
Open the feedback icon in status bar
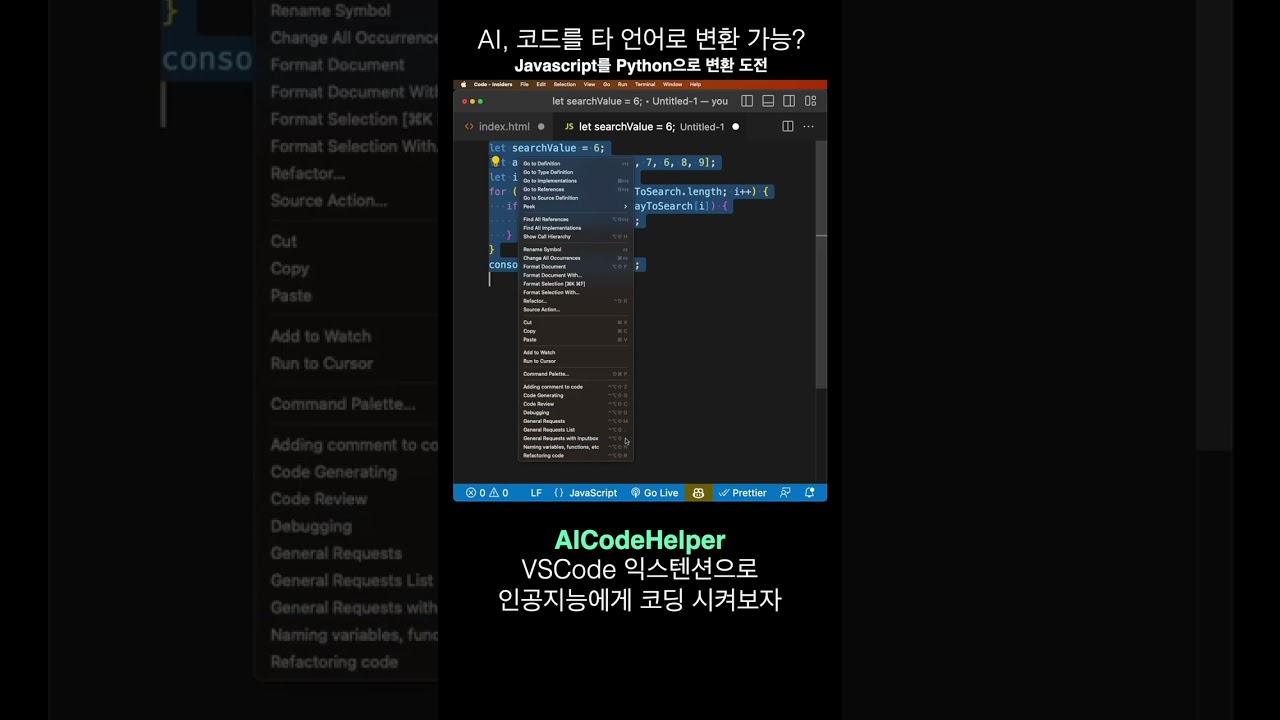785,493
